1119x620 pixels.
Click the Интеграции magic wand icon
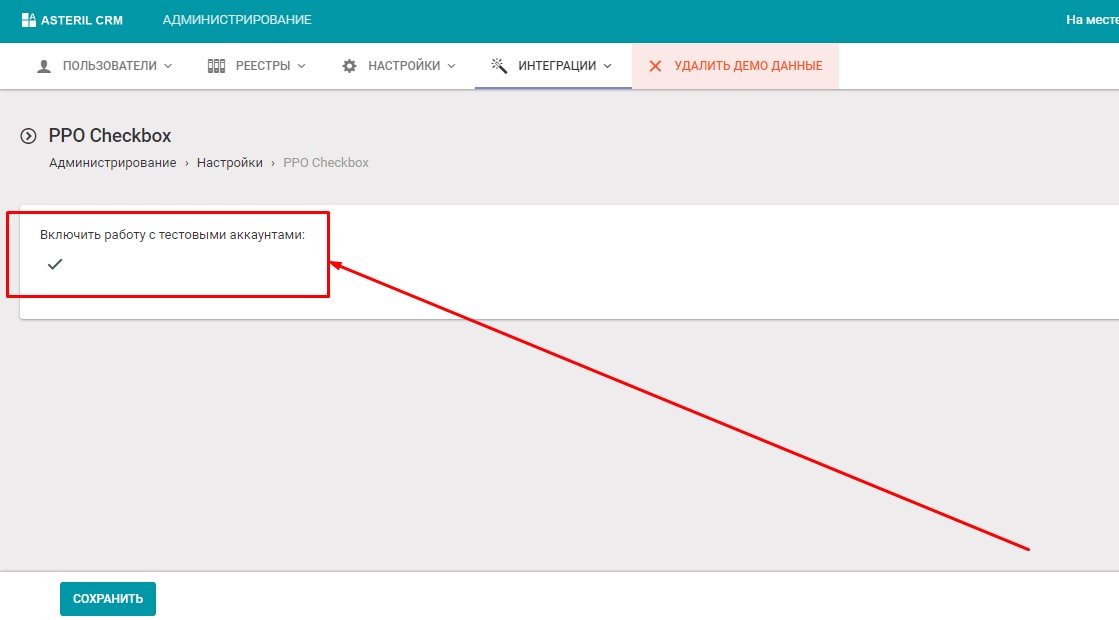click(499, 66)
